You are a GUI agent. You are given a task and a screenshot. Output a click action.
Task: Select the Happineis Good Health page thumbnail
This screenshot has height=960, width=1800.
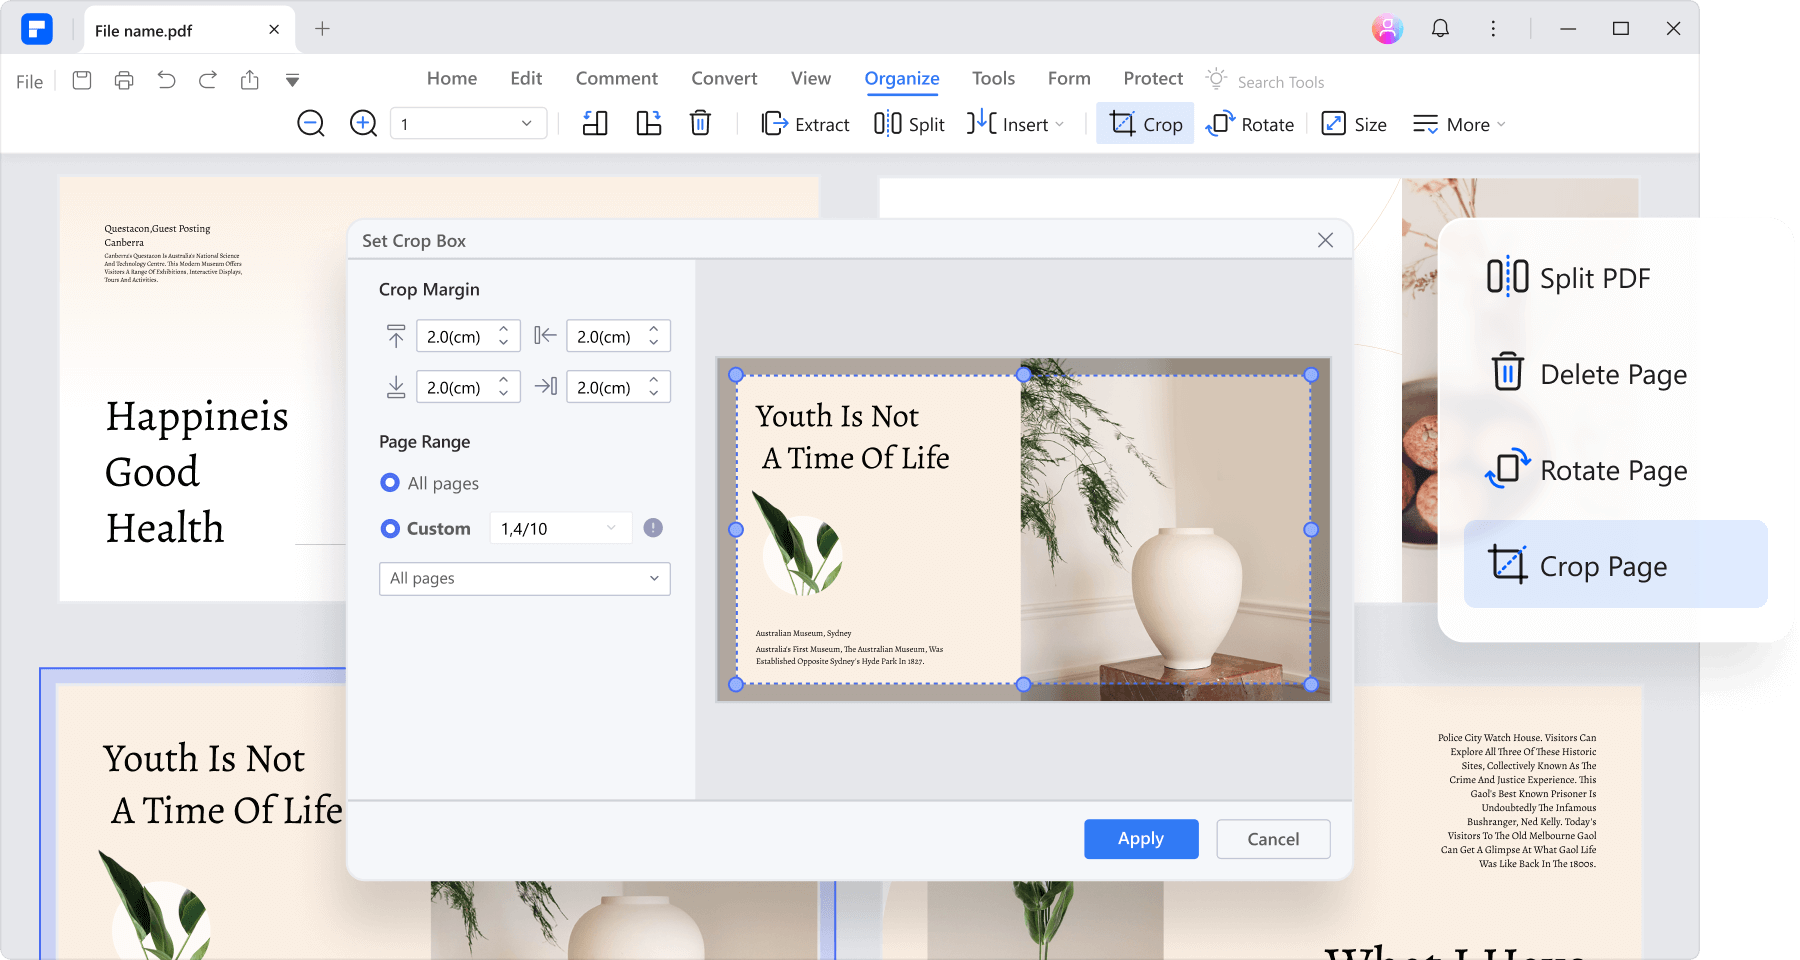click(203, 390)
